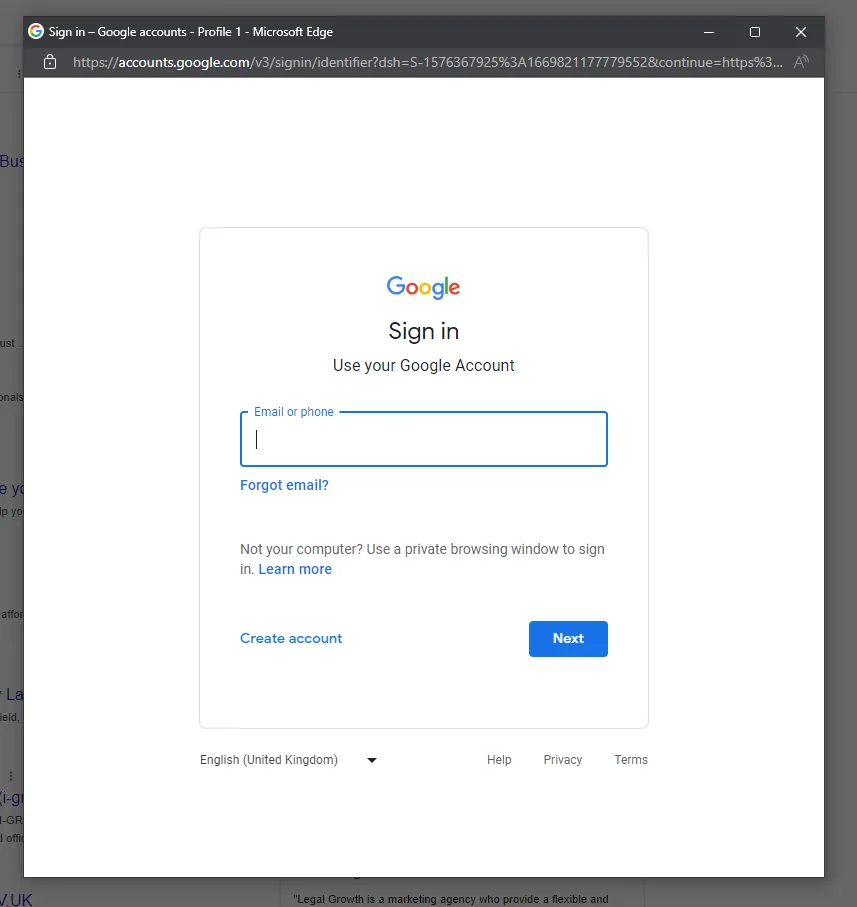Viewport: 857px width, 907px height.
Task: Open the English (United Kingdom) language dropdown
Action: point(289,759)
